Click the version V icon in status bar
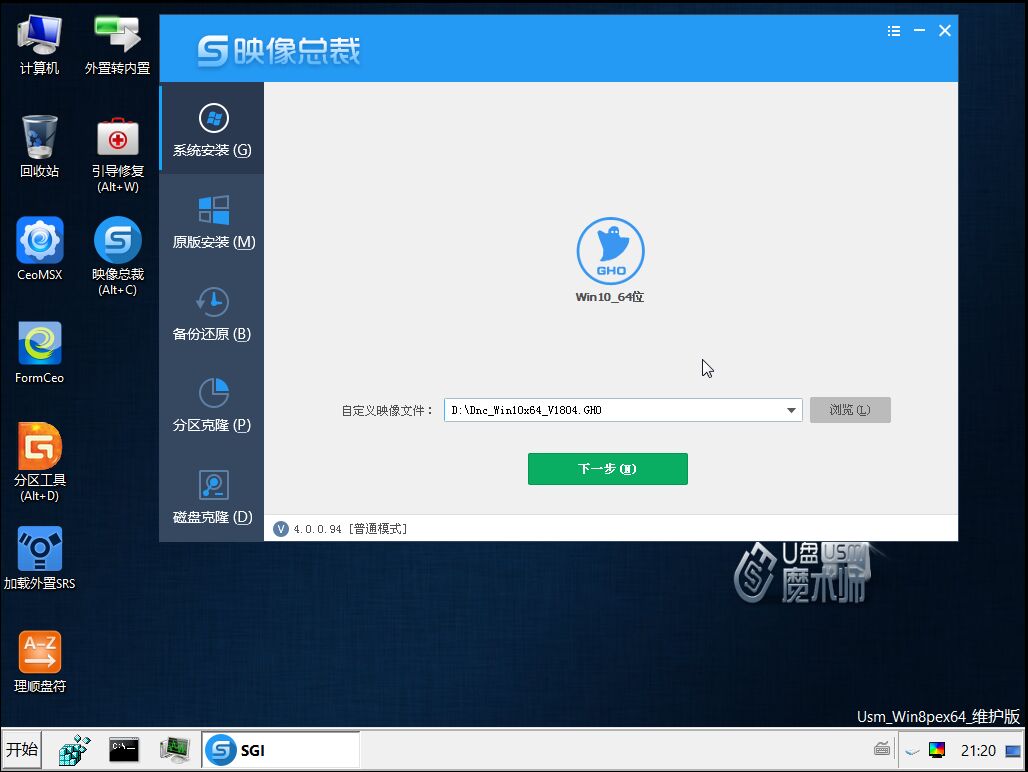Image resolution: width=1028 pixels, height=772 pixels. pyautogui.click(x=281, y=529)
